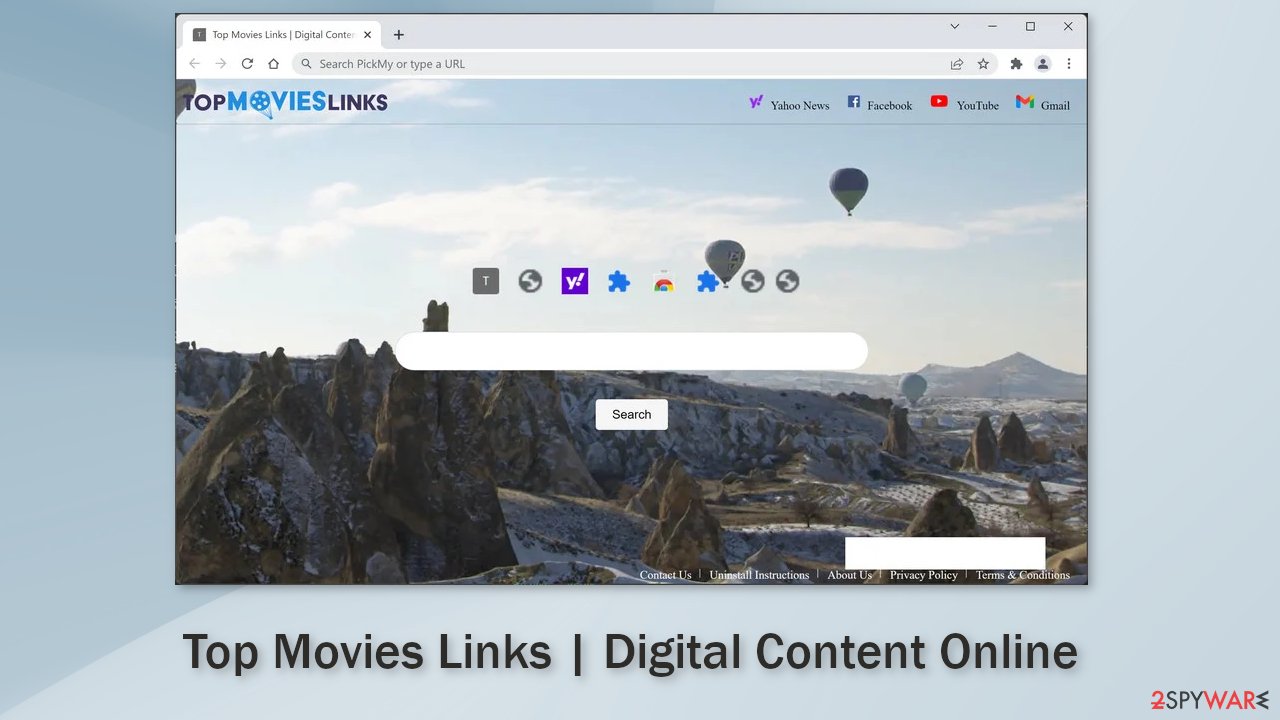Open the Chrome browser quick-link tile
This screenshot has height=720, width=1280.
pyautogui.click(x=663, y=281)
